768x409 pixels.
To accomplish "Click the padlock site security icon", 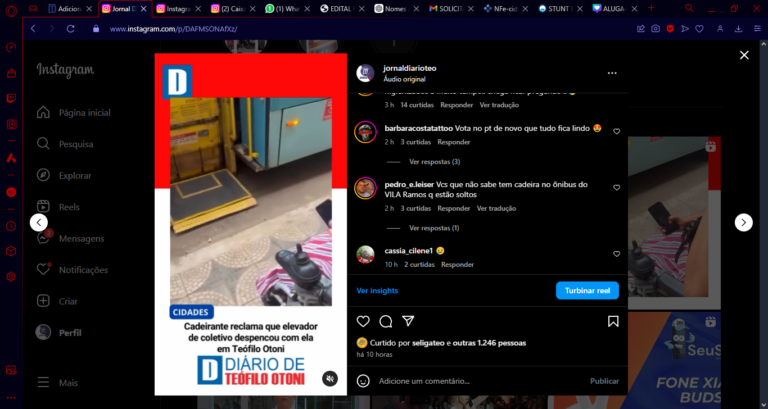I will 96,29.
